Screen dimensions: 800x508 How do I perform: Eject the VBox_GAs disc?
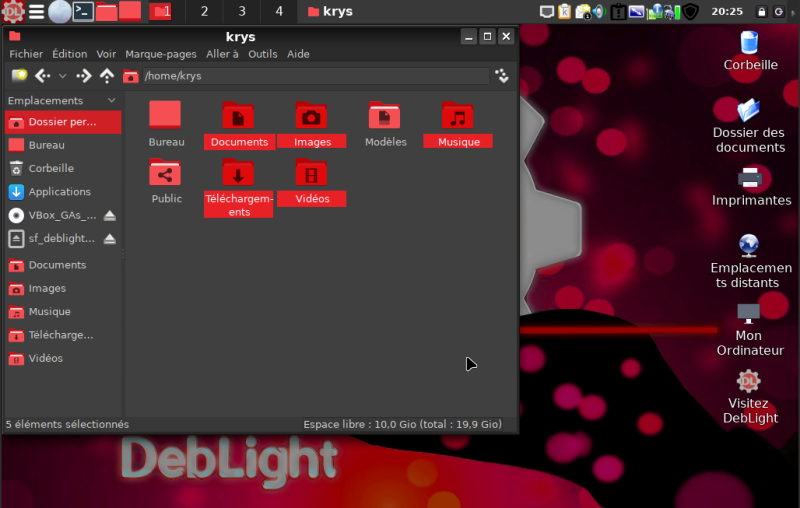[110, 215]
